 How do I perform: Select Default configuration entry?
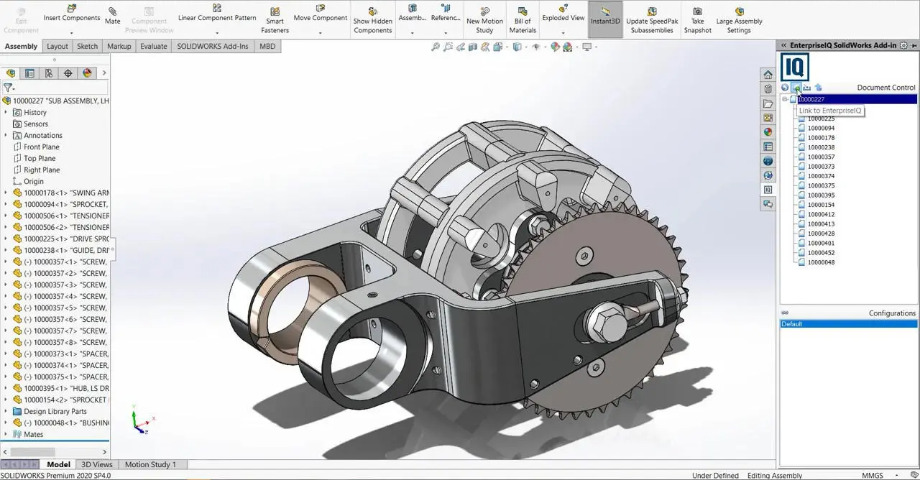coord(848,324)
